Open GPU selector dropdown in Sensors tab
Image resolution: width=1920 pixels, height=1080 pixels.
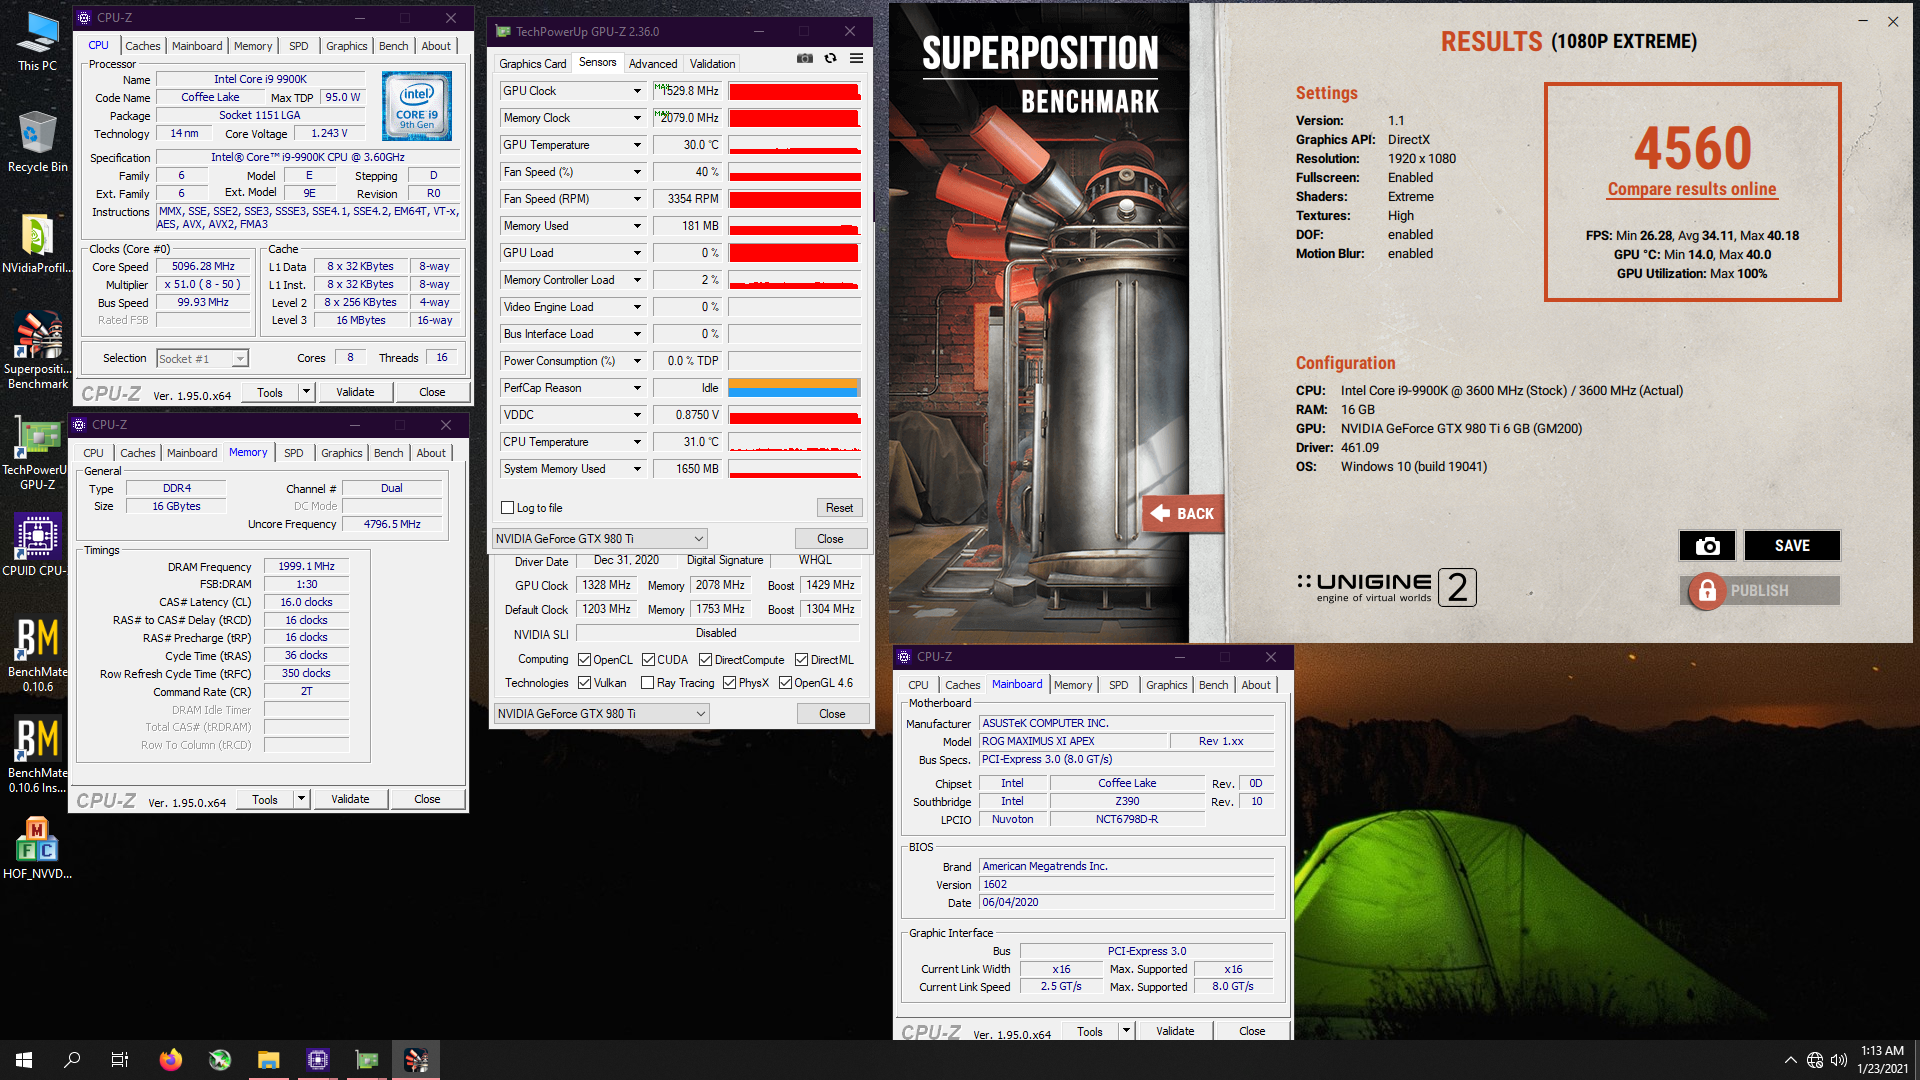click(600, 539)
